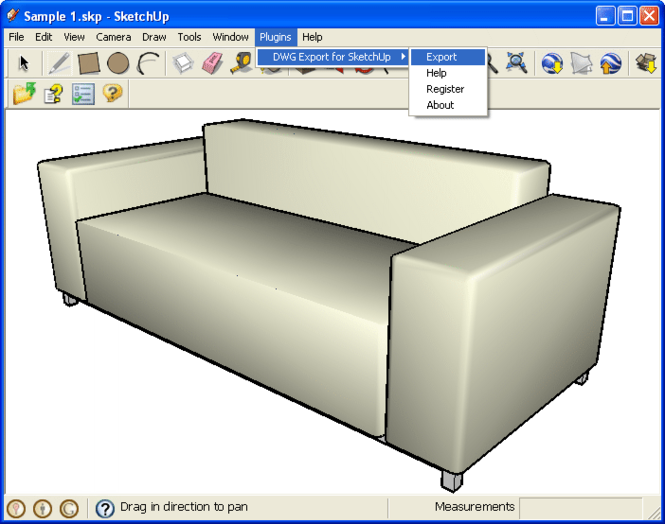
Task: Select the Arc tool
Action: point(148,64)
